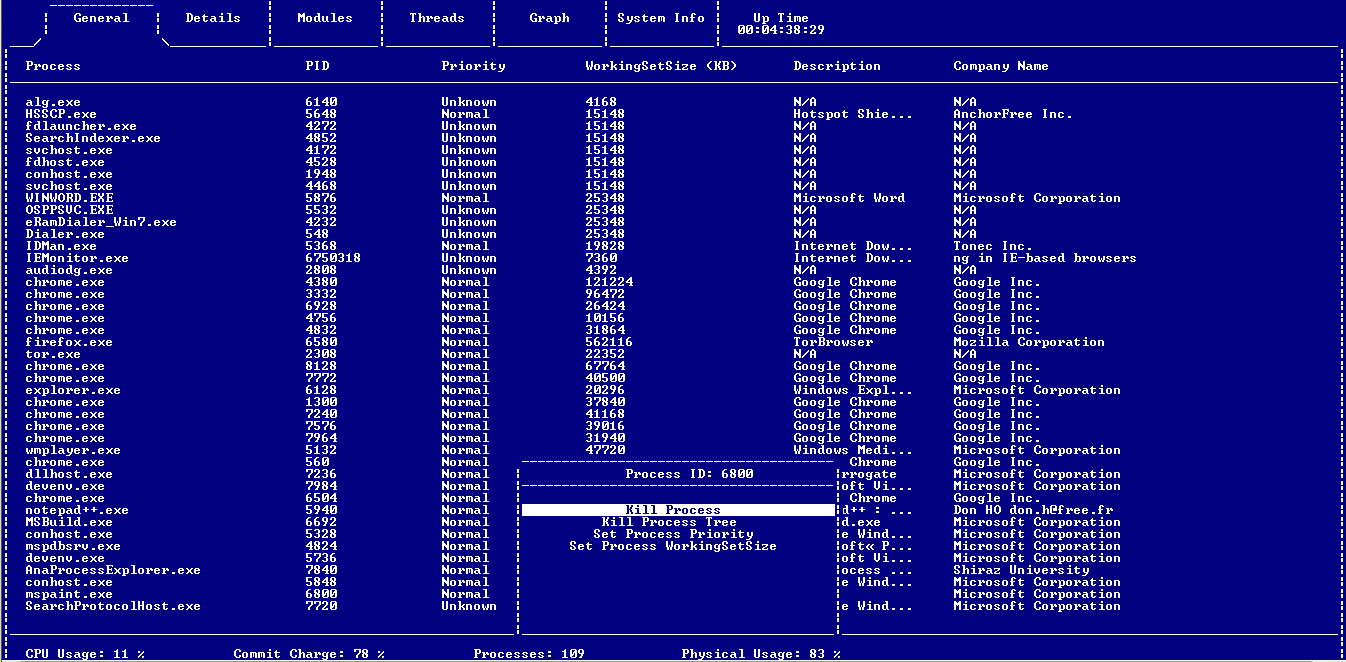Screen dimensions: 1346x662
Task: Select the OSPPSVC.EXE process
Action: [69, 210]
